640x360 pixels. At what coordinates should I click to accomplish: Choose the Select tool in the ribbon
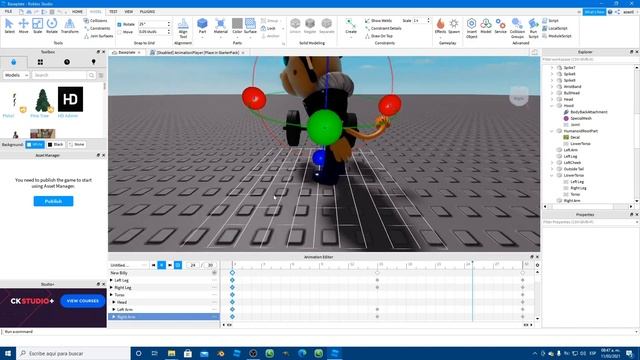[x=9, y=26]
